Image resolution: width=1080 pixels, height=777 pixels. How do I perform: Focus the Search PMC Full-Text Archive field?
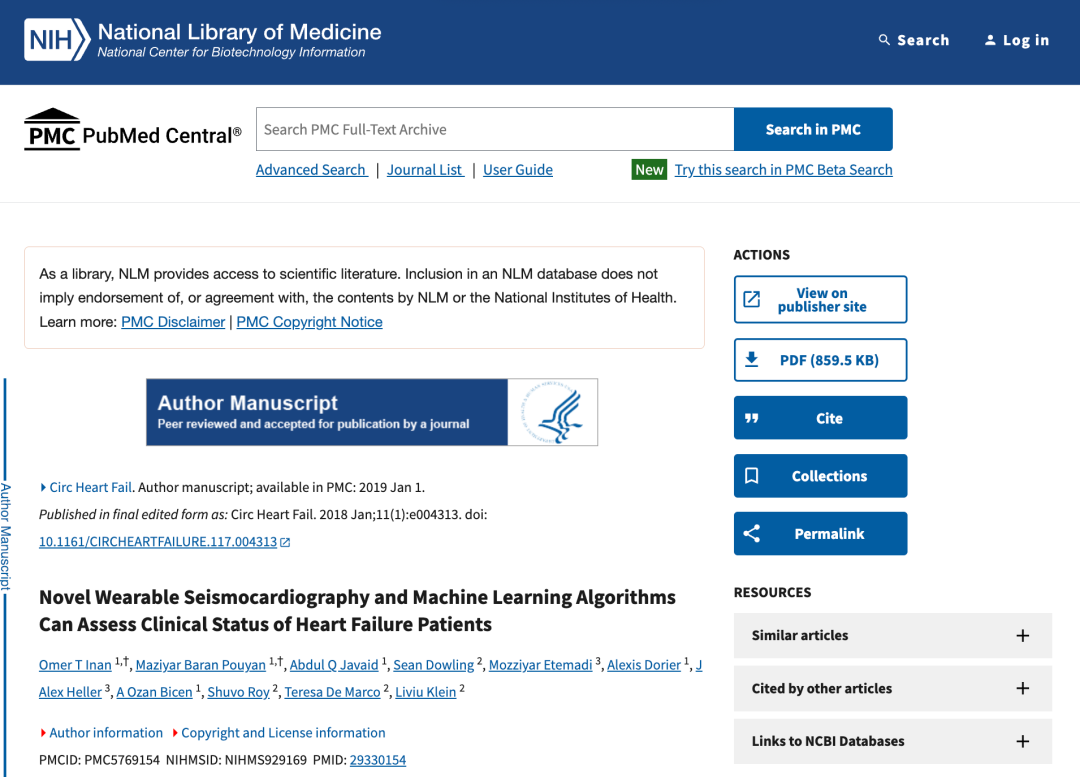495,130
